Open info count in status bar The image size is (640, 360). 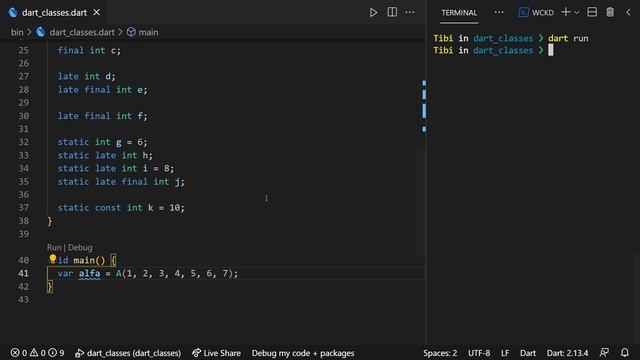pyautogui.click(x=56, y=353)
